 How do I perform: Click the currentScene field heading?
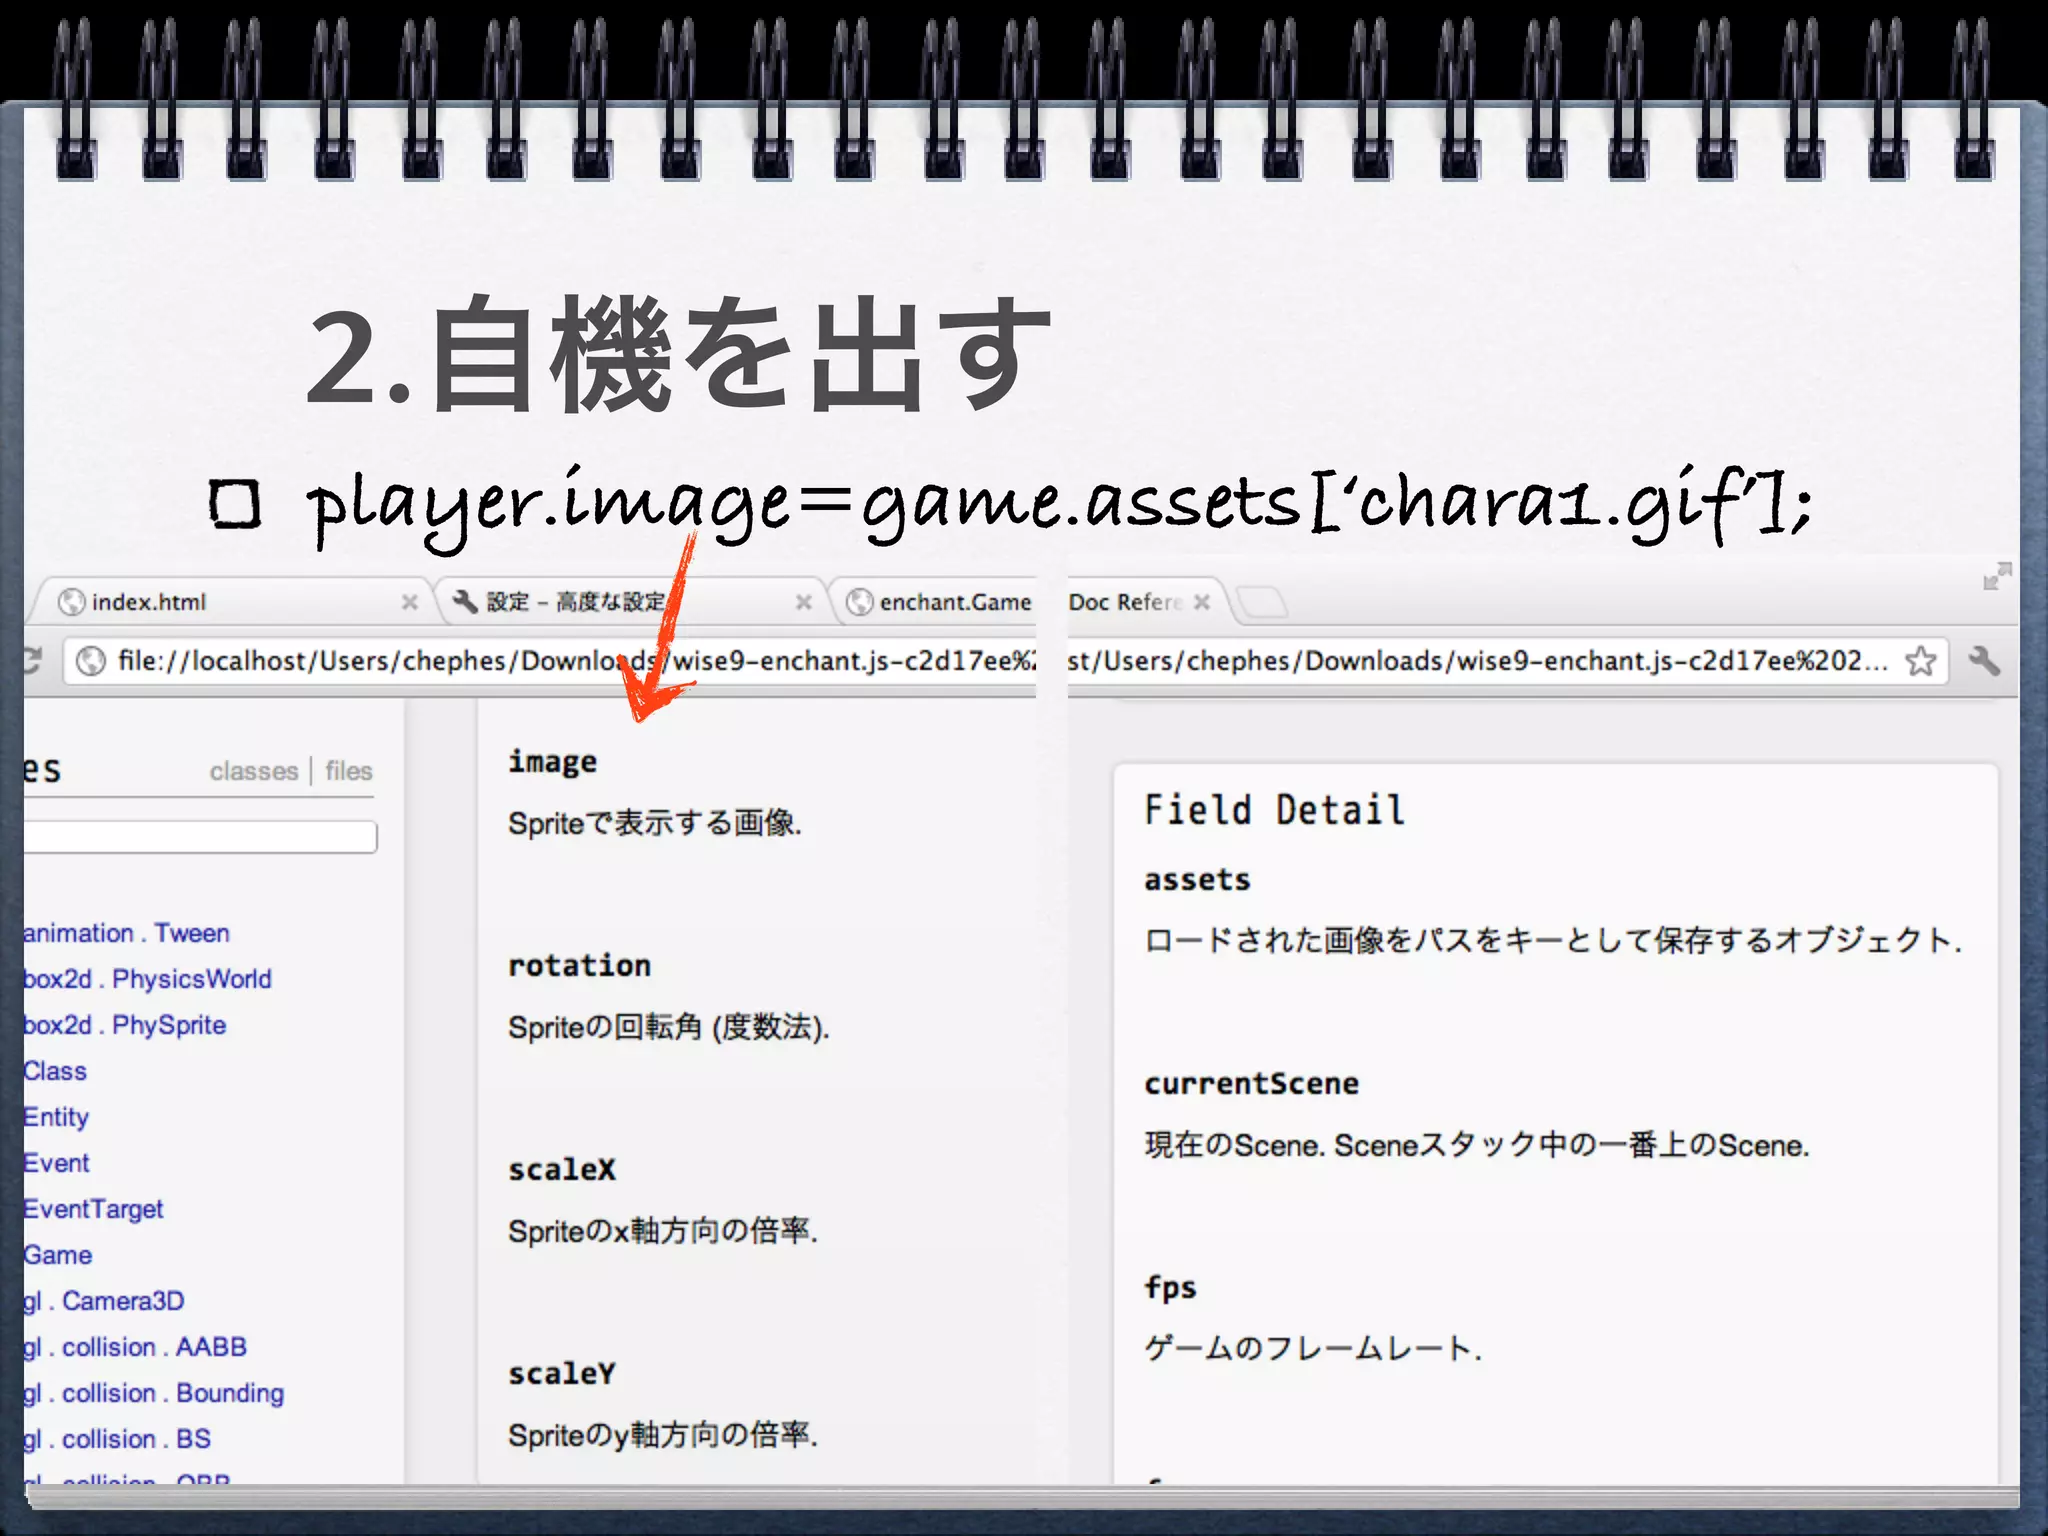click(x=1251, y=1083)
